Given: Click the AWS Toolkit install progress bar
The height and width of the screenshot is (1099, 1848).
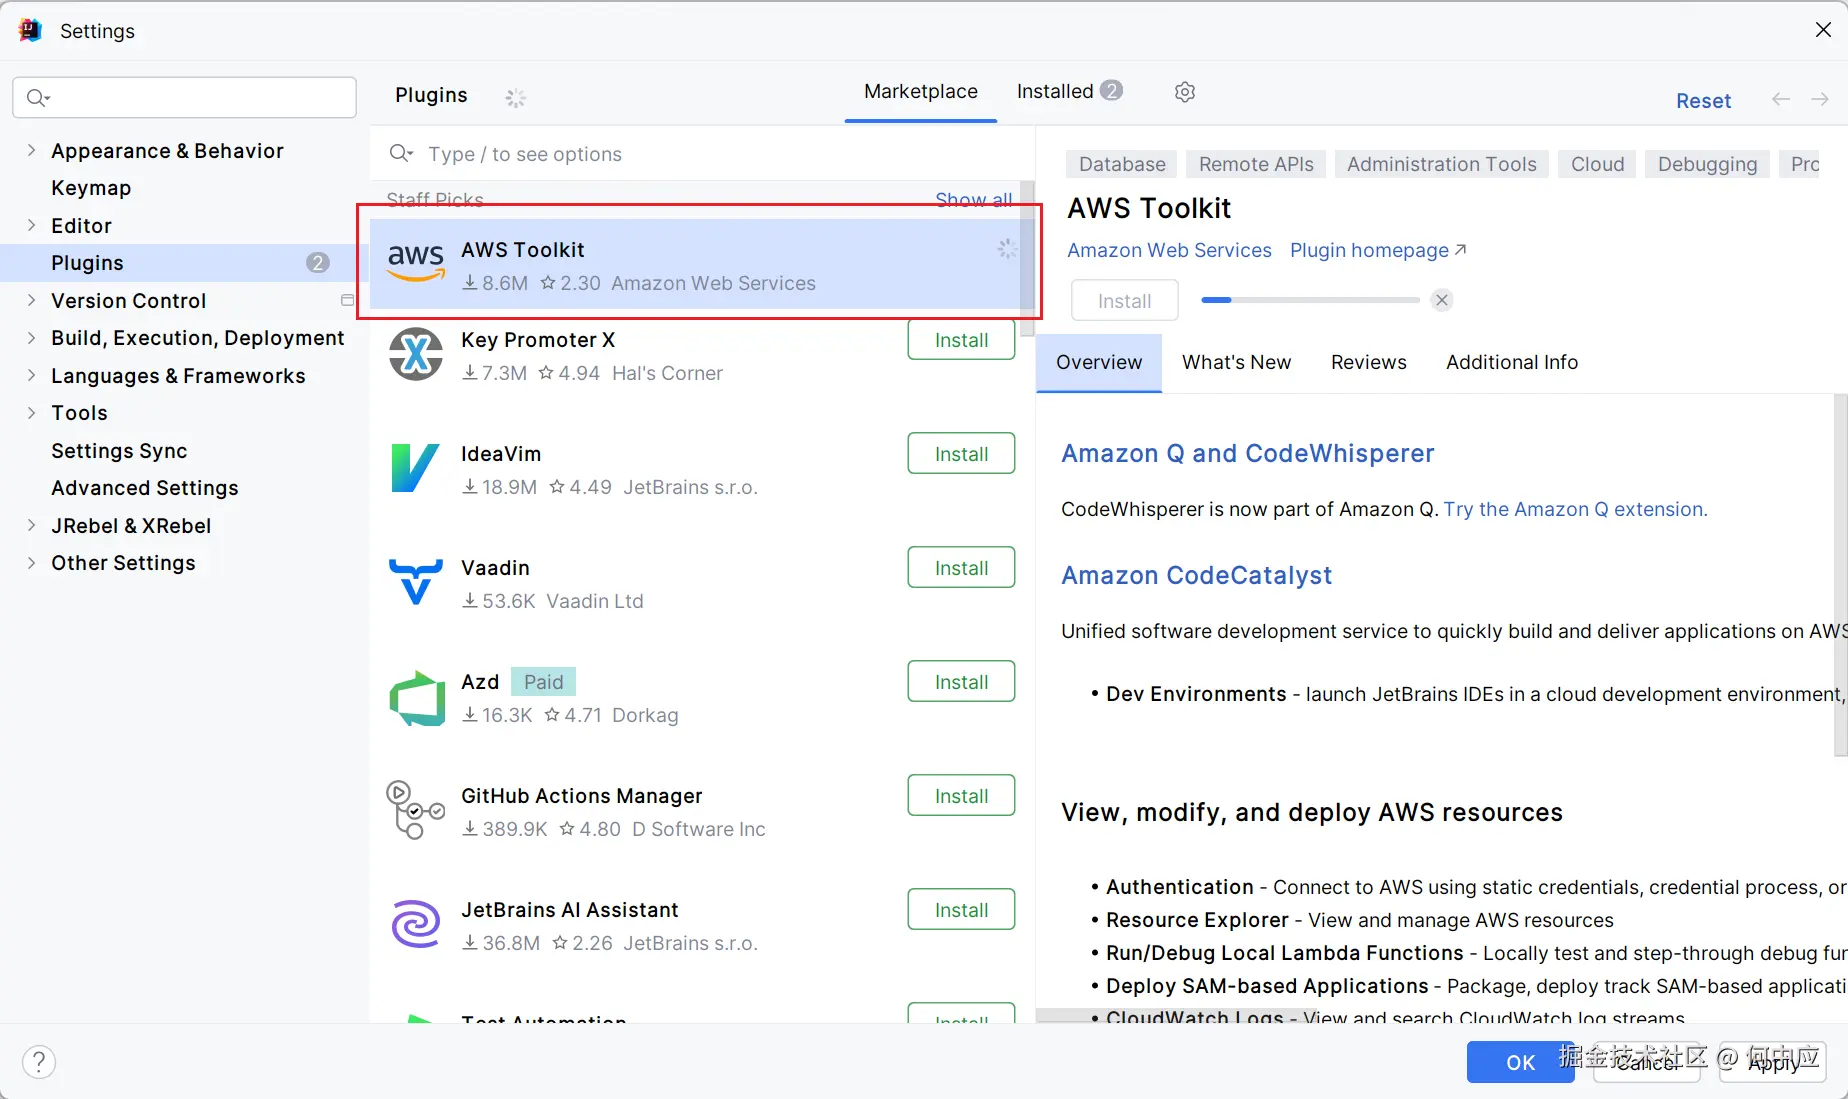Looking at the screenshot, I should [x=1310, y=300].
